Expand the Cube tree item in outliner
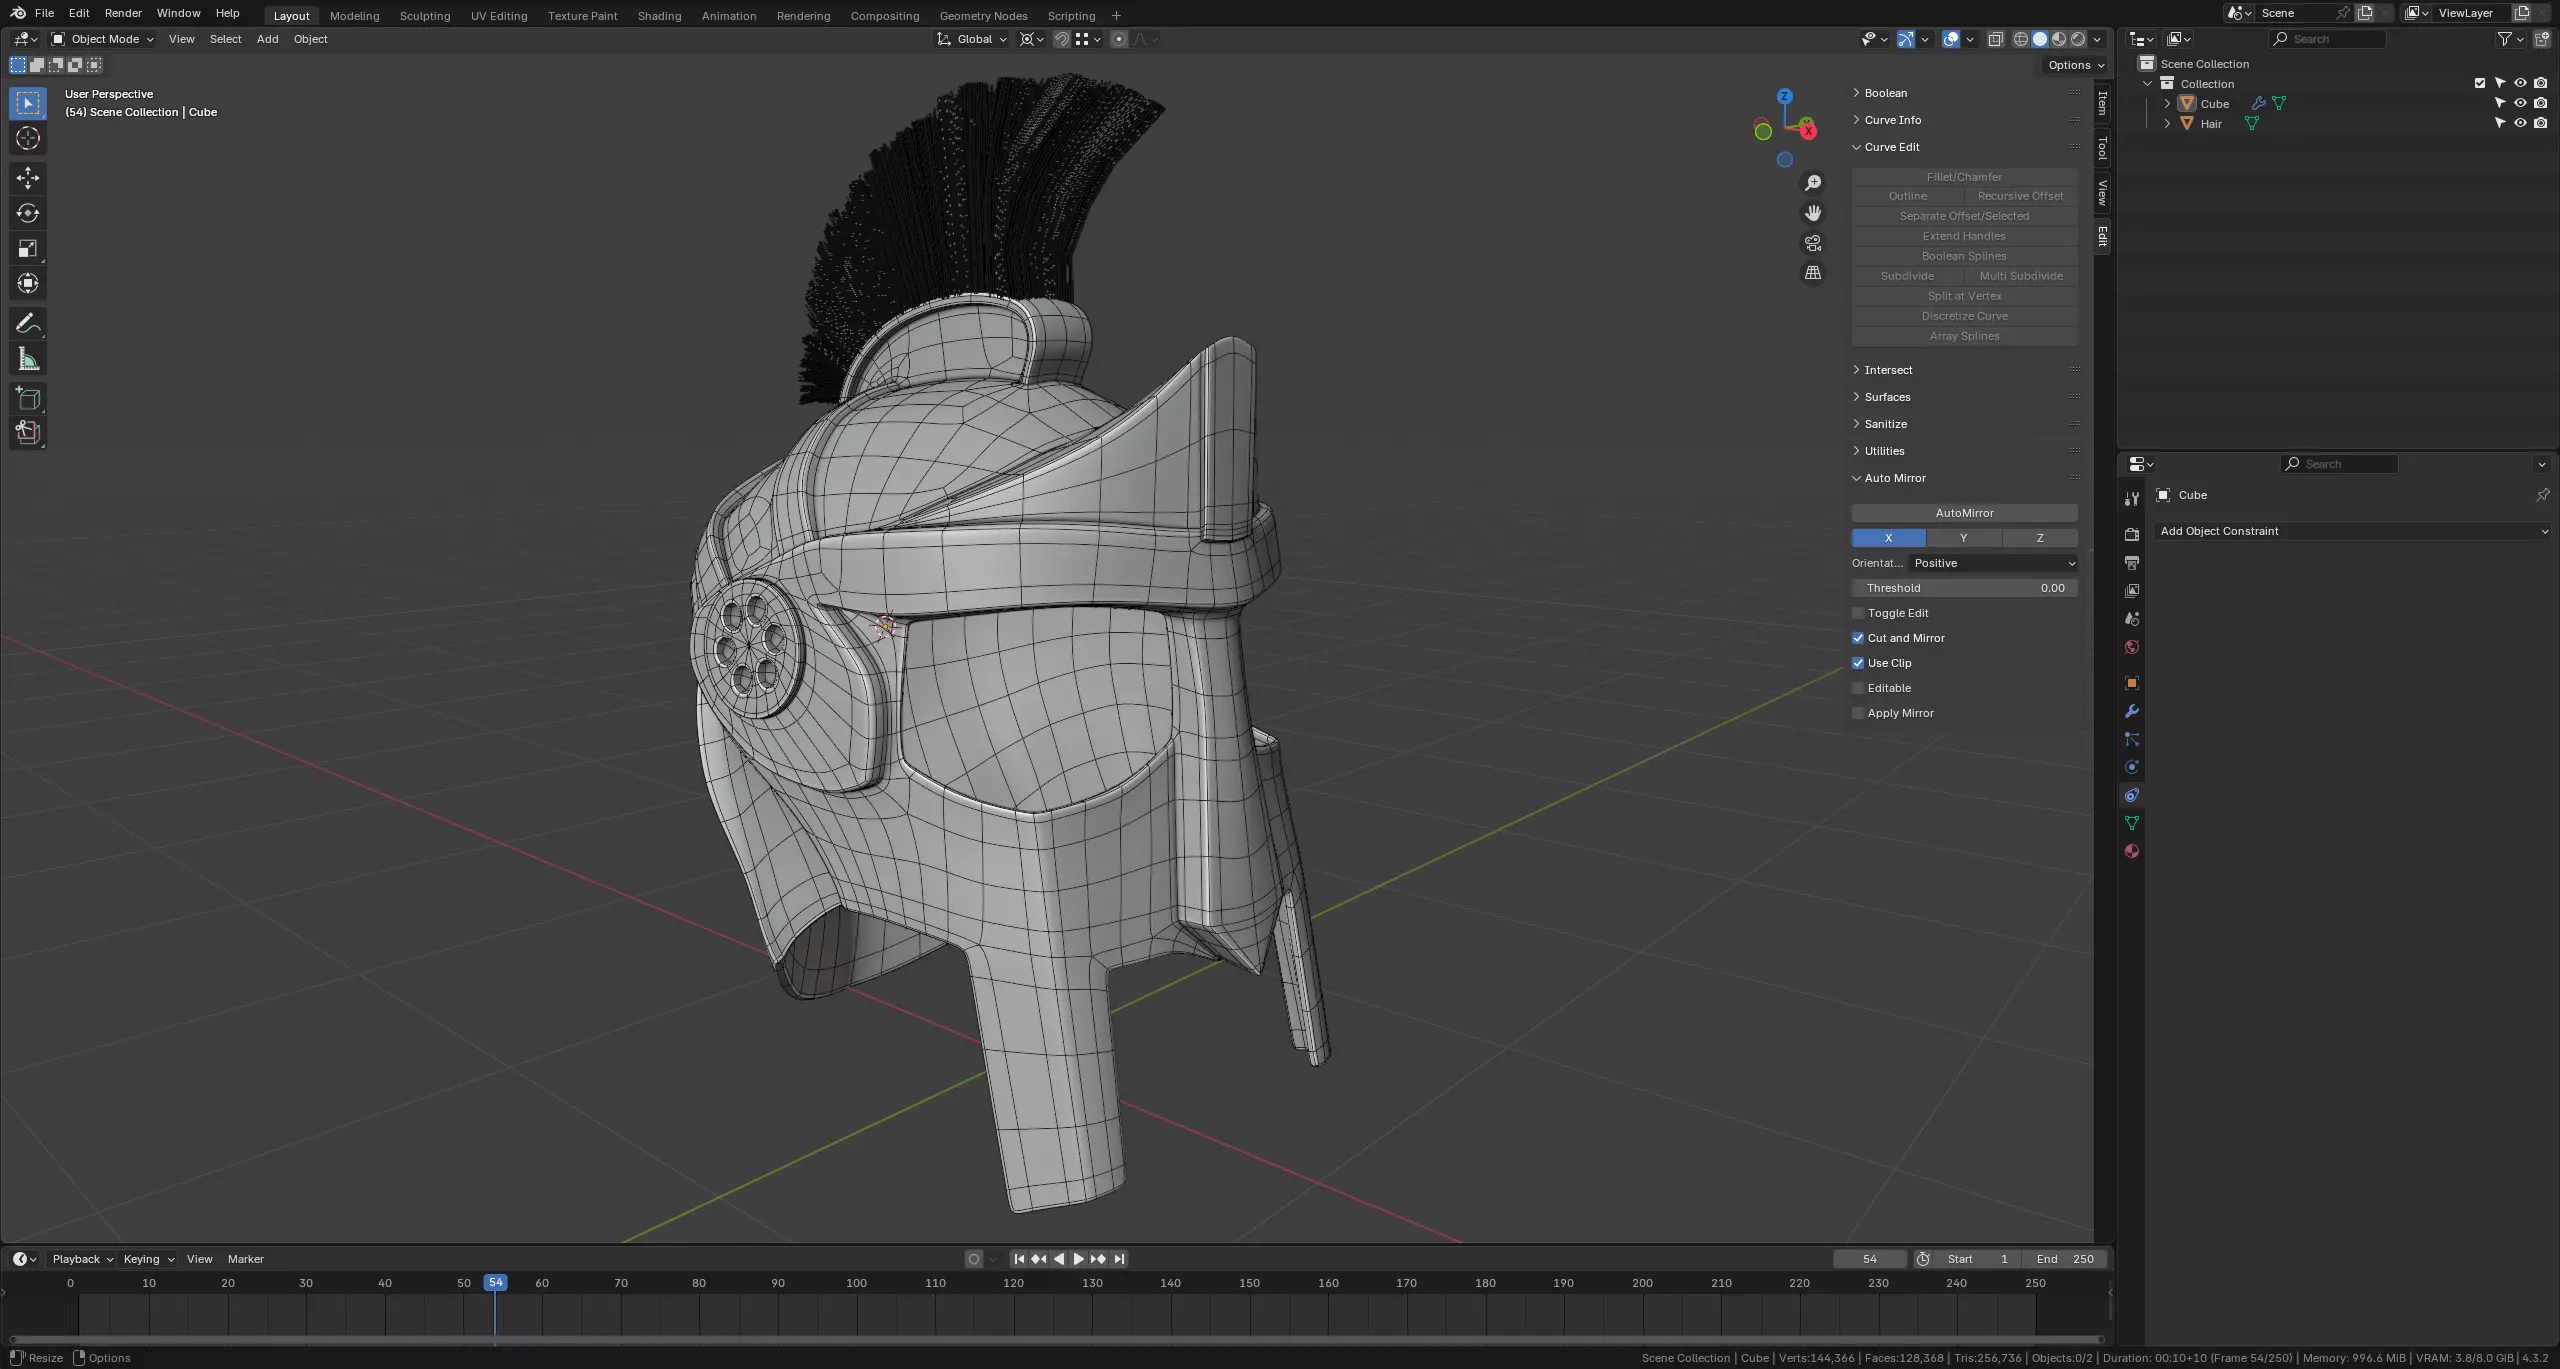This screenshot has height=1369, width=2560. pyautogui.click(x=2167, y=103)
